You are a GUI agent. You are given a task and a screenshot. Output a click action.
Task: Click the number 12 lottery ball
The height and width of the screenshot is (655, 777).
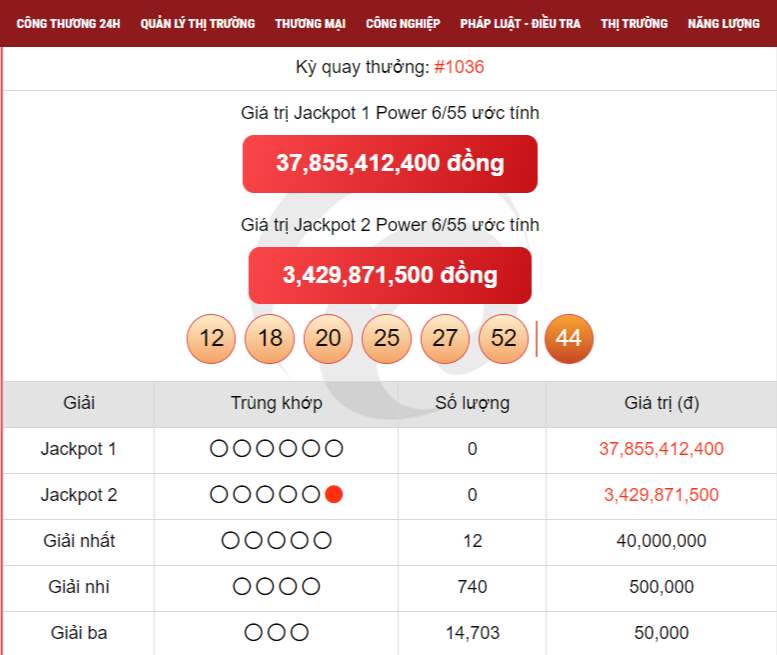pos(212,339)
